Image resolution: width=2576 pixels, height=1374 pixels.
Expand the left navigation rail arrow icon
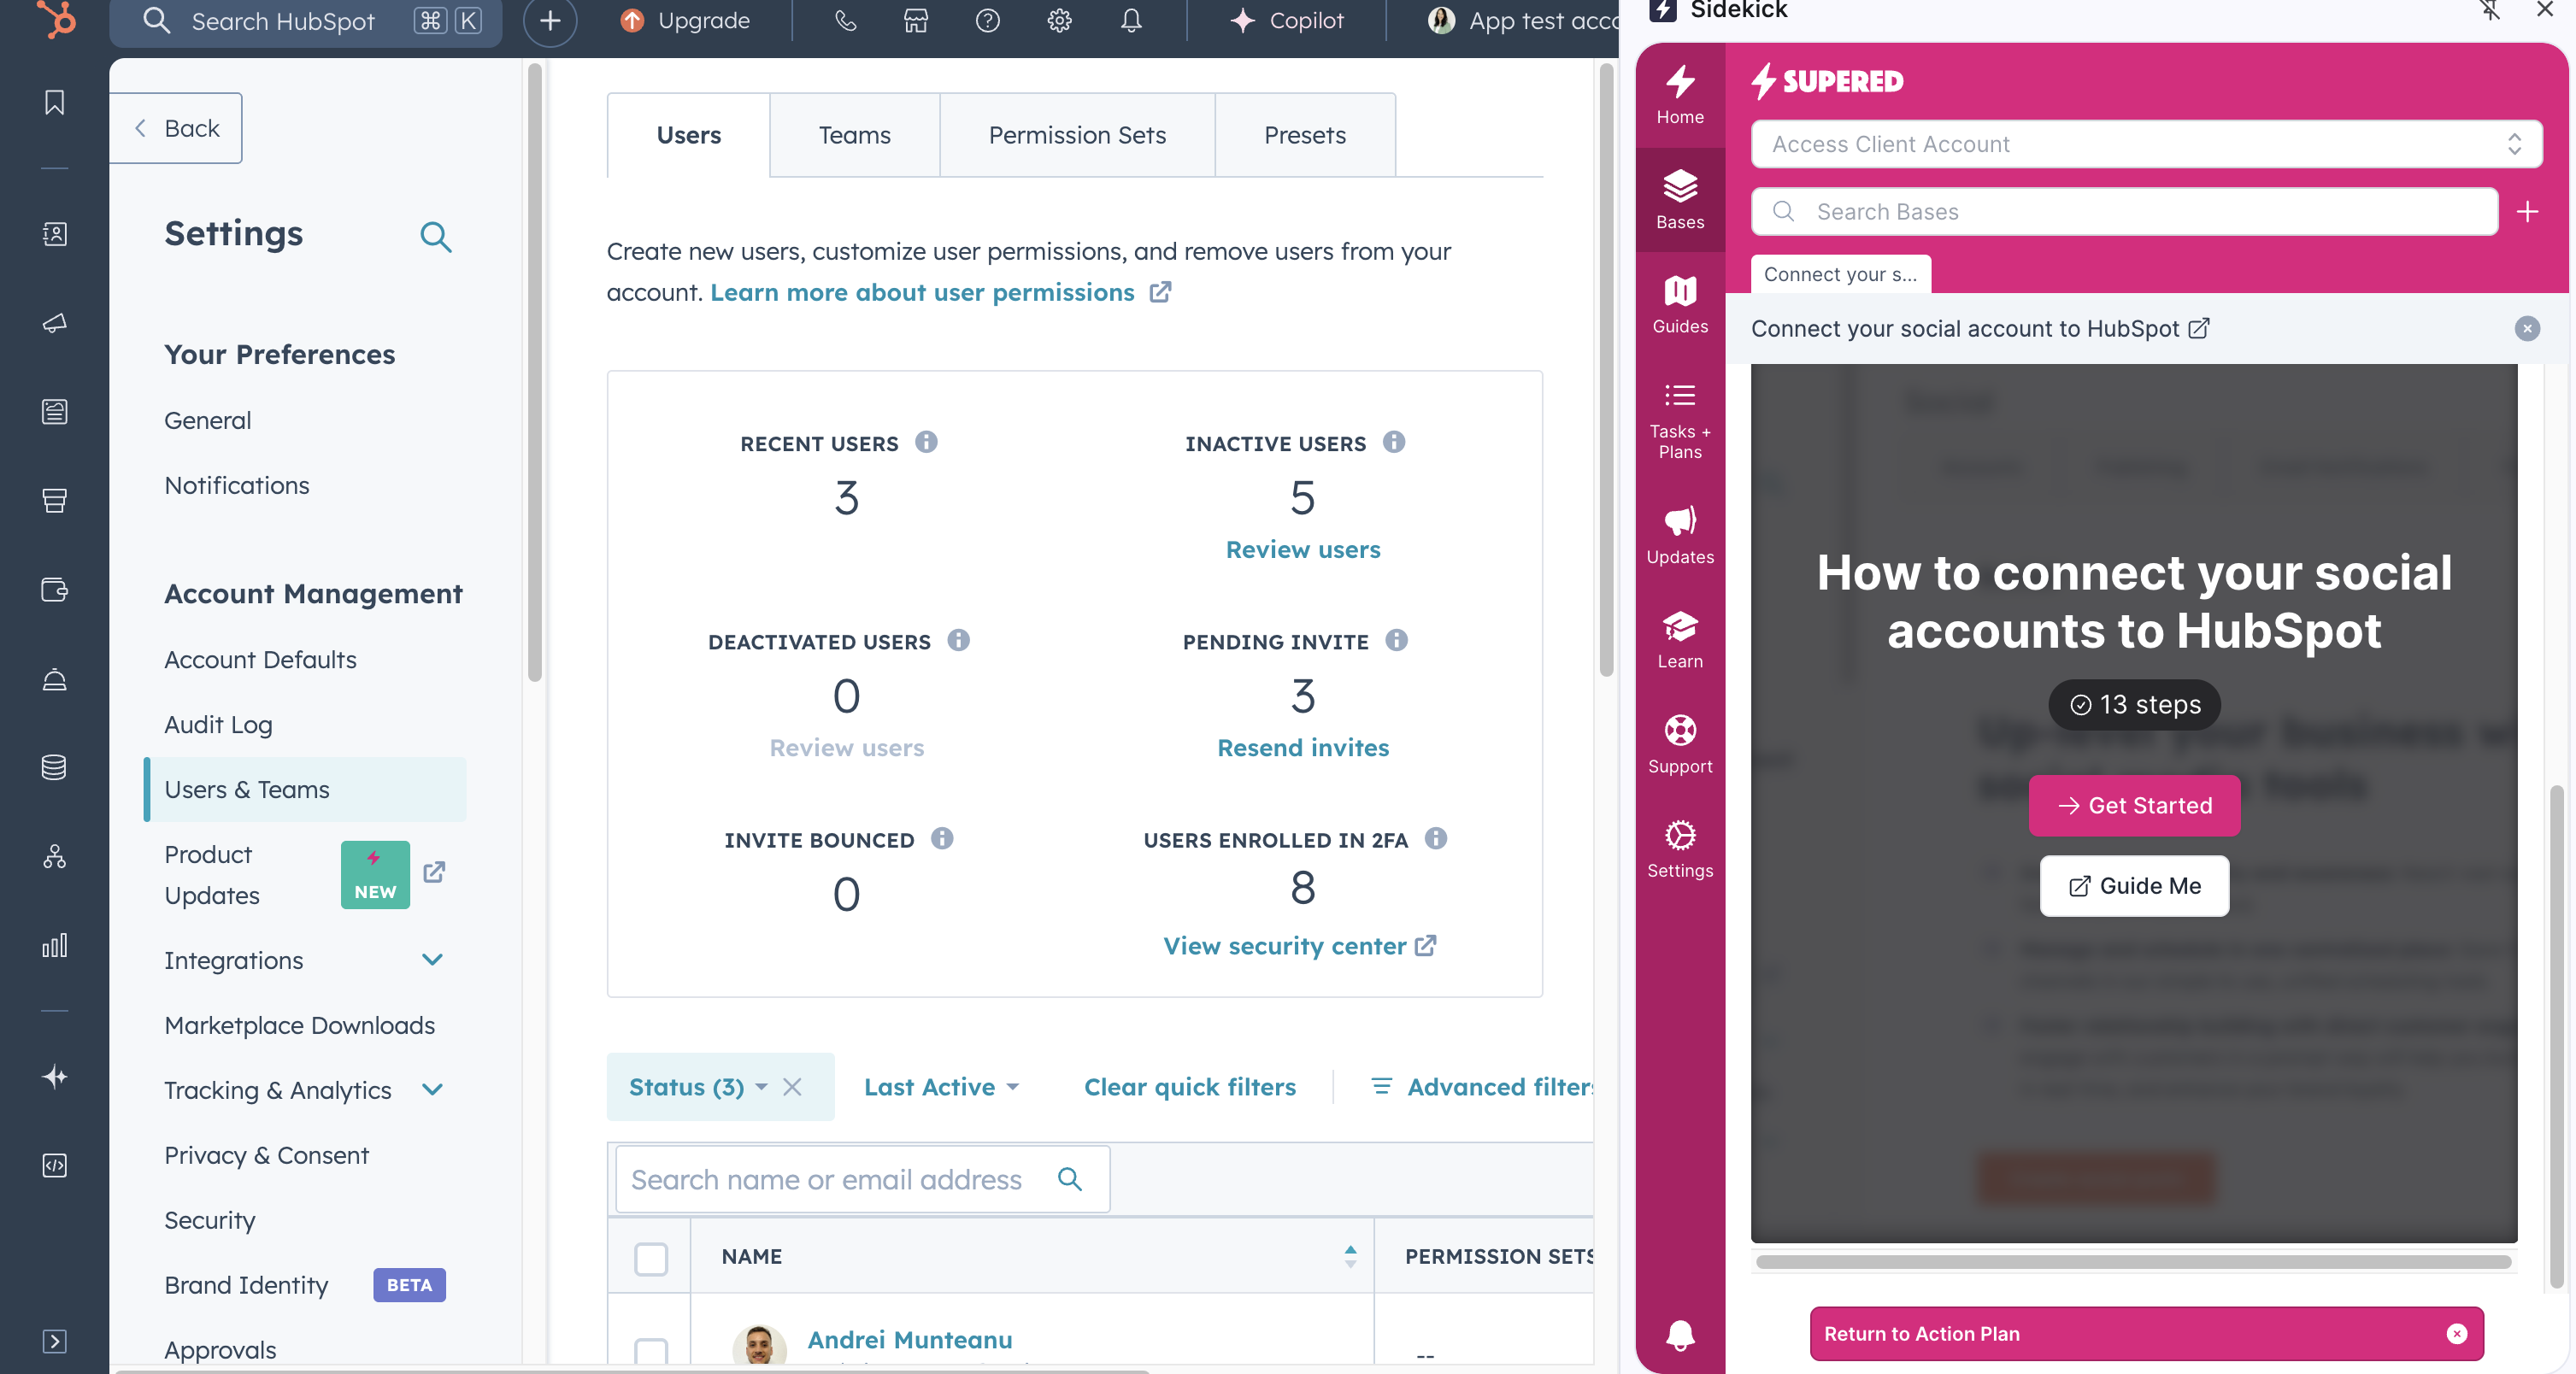point(55,1341)
